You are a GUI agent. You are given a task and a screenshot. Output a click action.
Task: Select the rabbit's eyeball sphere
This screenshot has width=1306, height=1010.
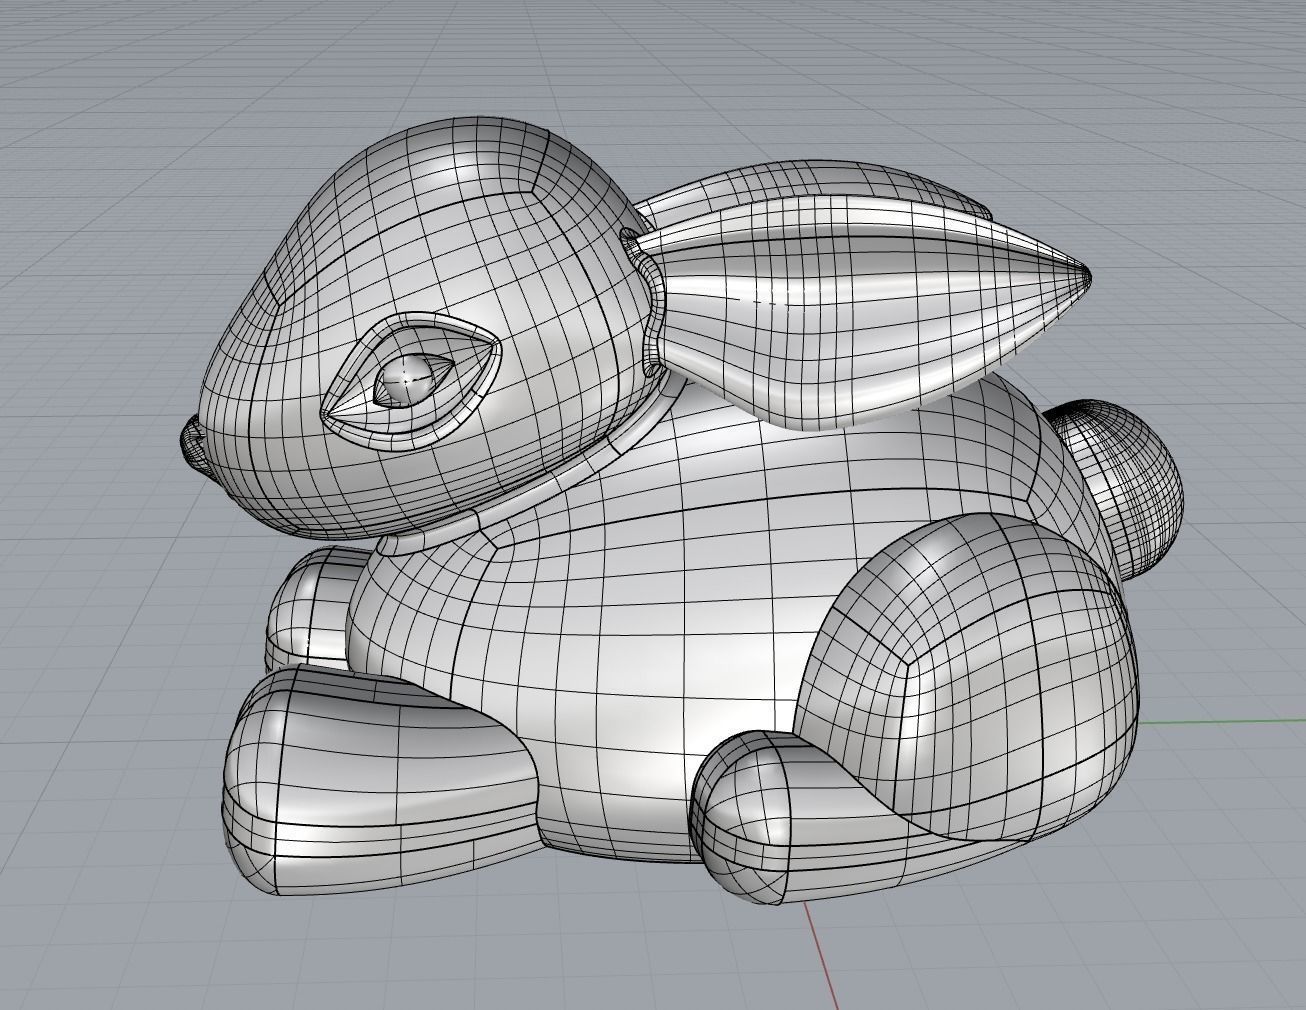point(407,380)
